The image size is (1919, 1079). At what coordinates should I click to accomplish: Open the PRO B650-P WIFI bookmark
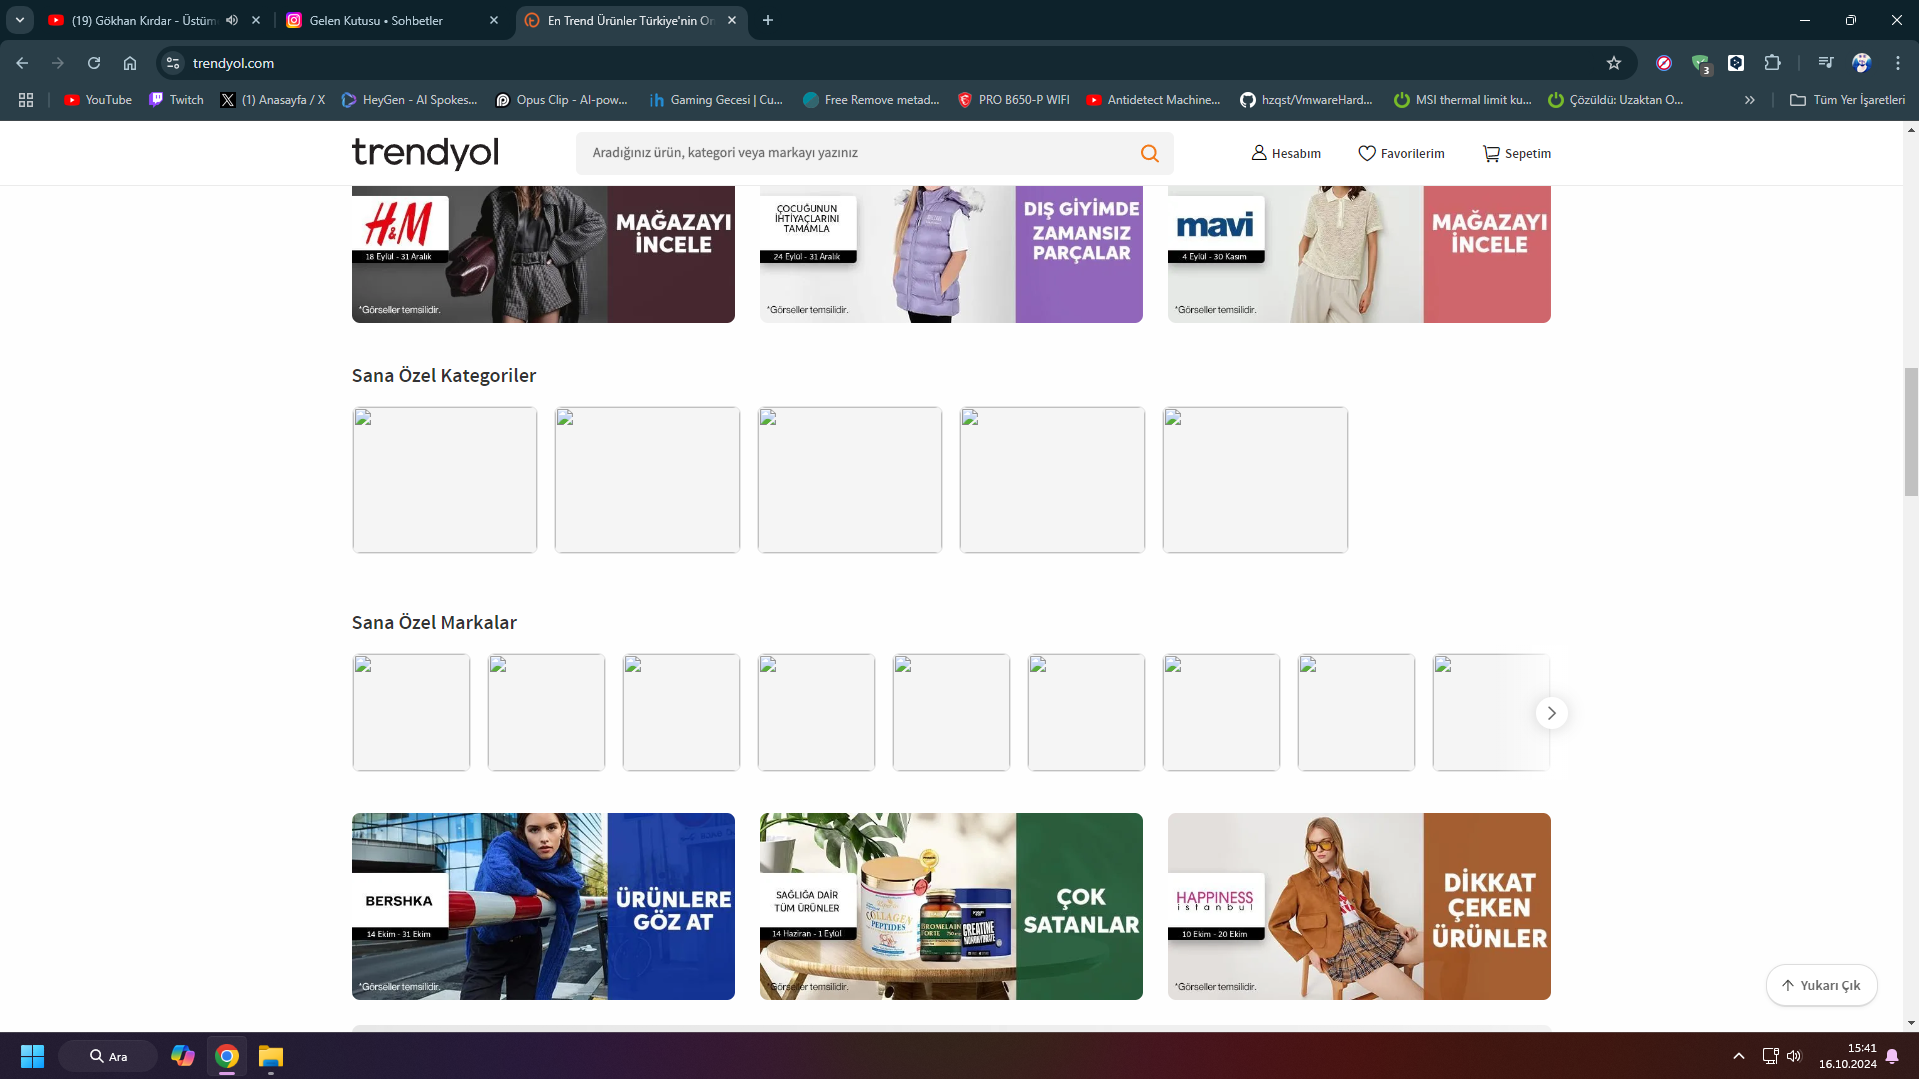1013,100
